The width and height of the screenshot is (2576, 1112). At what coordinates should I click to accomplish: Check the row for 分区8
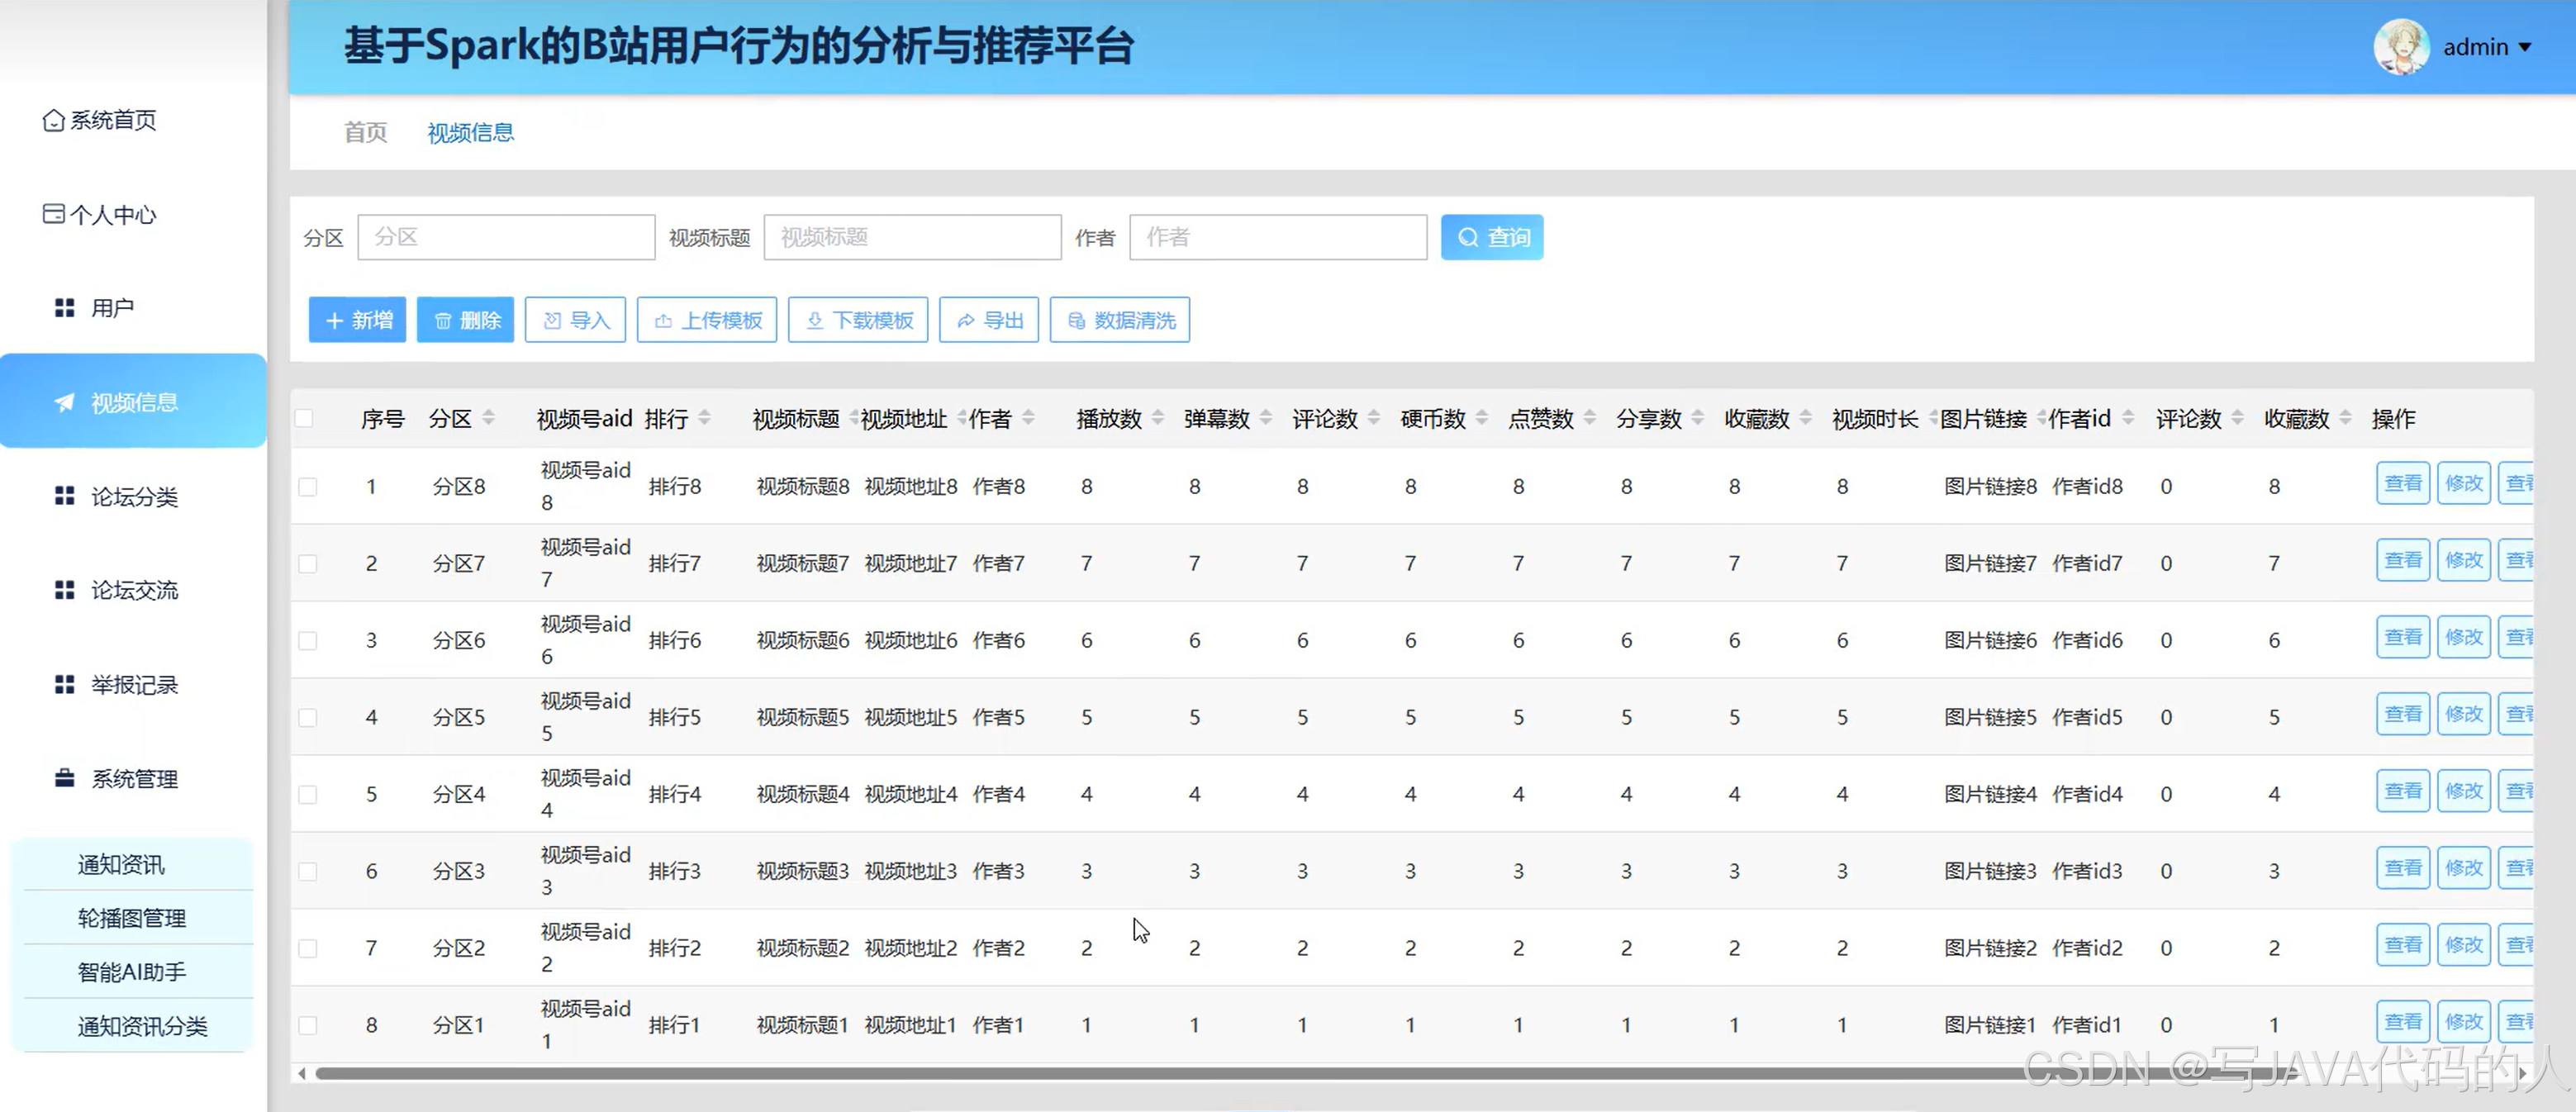point(308,487)
